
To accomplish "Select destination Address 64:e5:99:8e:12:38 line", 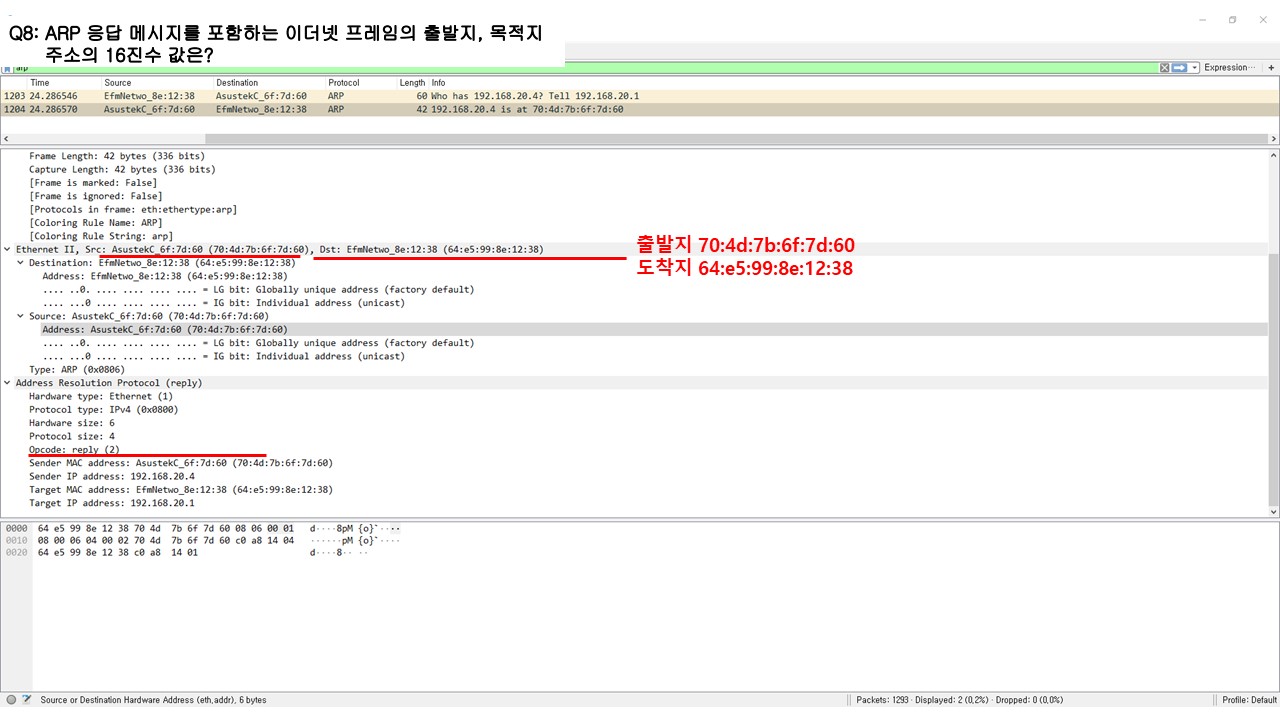I will point(165,276).
